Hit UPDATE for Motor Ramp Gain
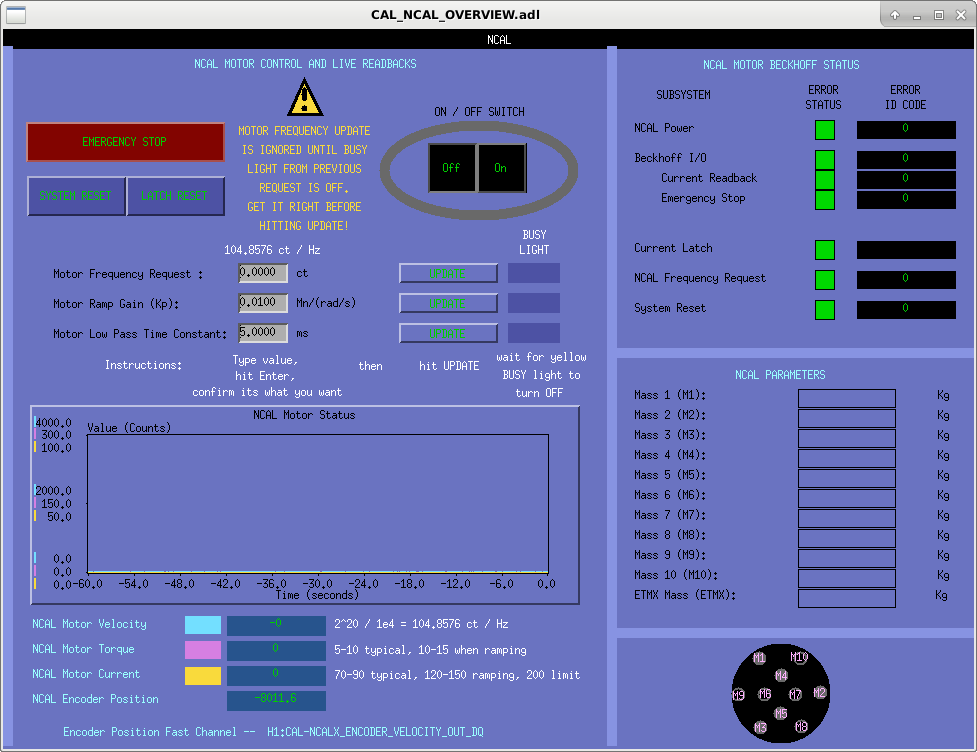Viewport: 977px width, 752px height. [448, 303]
